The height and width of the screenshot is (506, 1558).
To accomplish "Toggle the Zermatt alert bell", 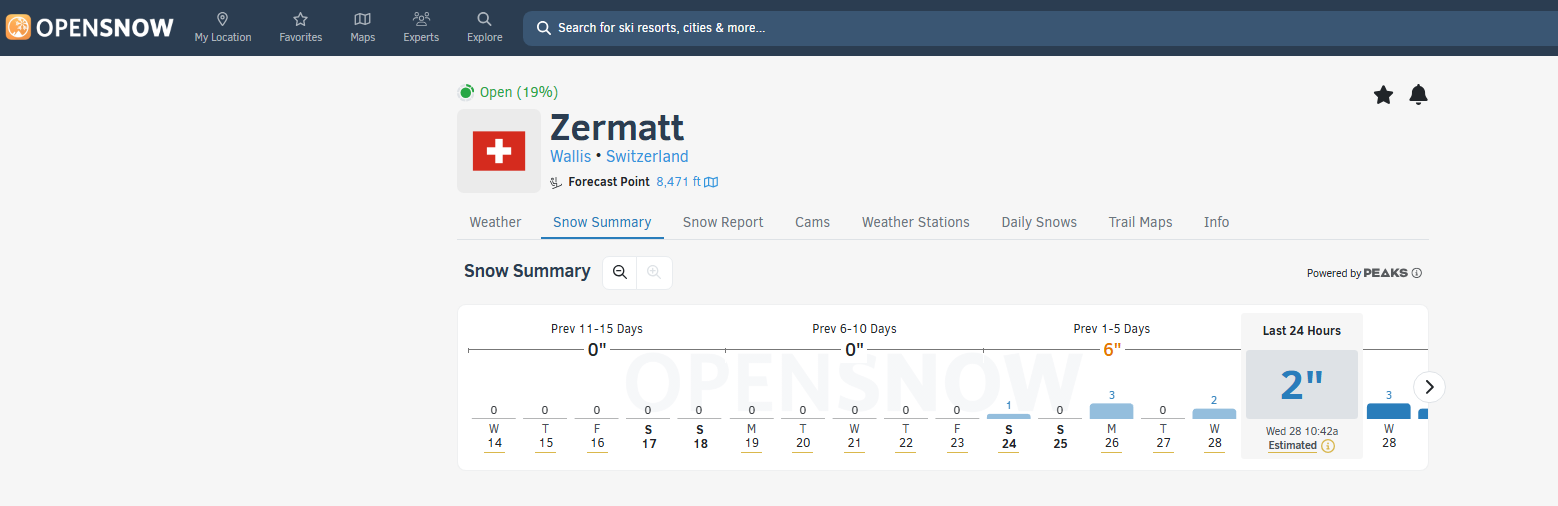I will click(x=1418, y=95).
